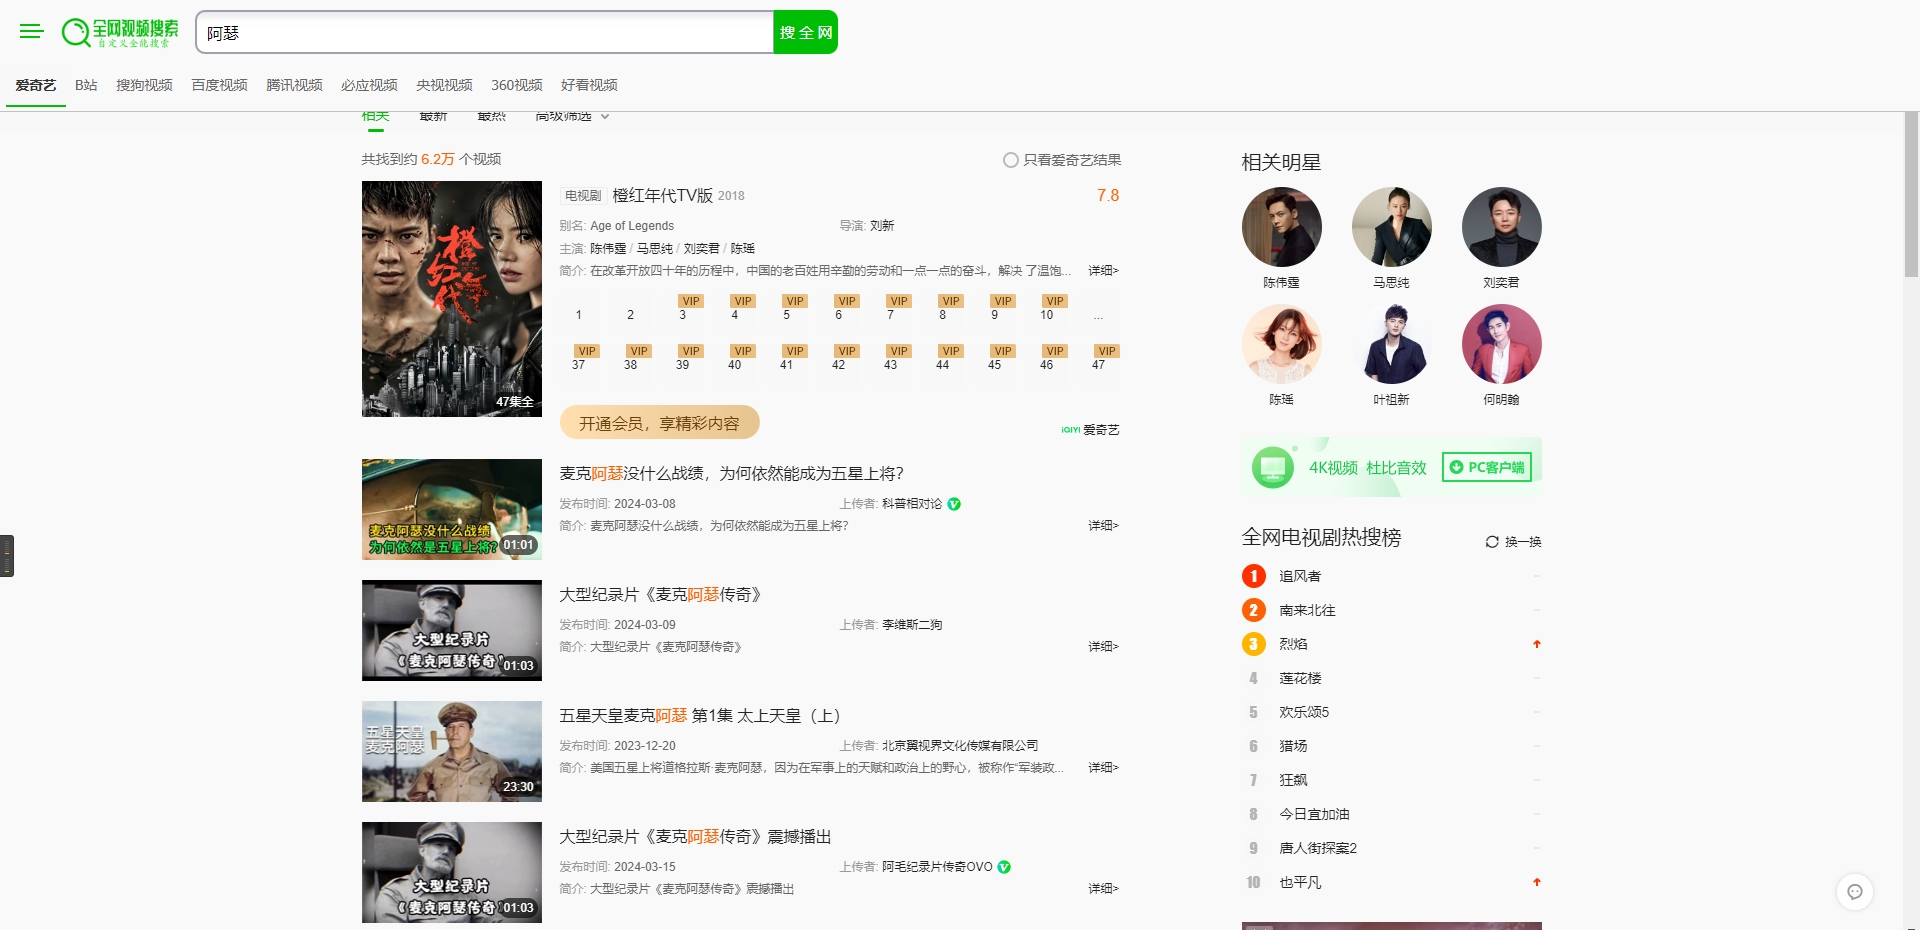Switch to the 必应视频 tab
The image size is (1920, 930).
click(x=369, y=85)
